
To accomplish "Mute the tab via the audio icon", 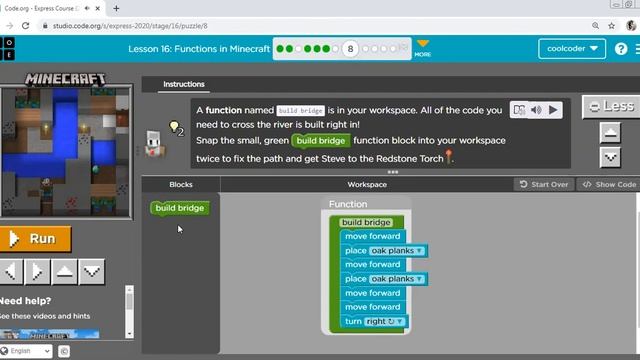I will pyautogui.click(x=87, y=8).
